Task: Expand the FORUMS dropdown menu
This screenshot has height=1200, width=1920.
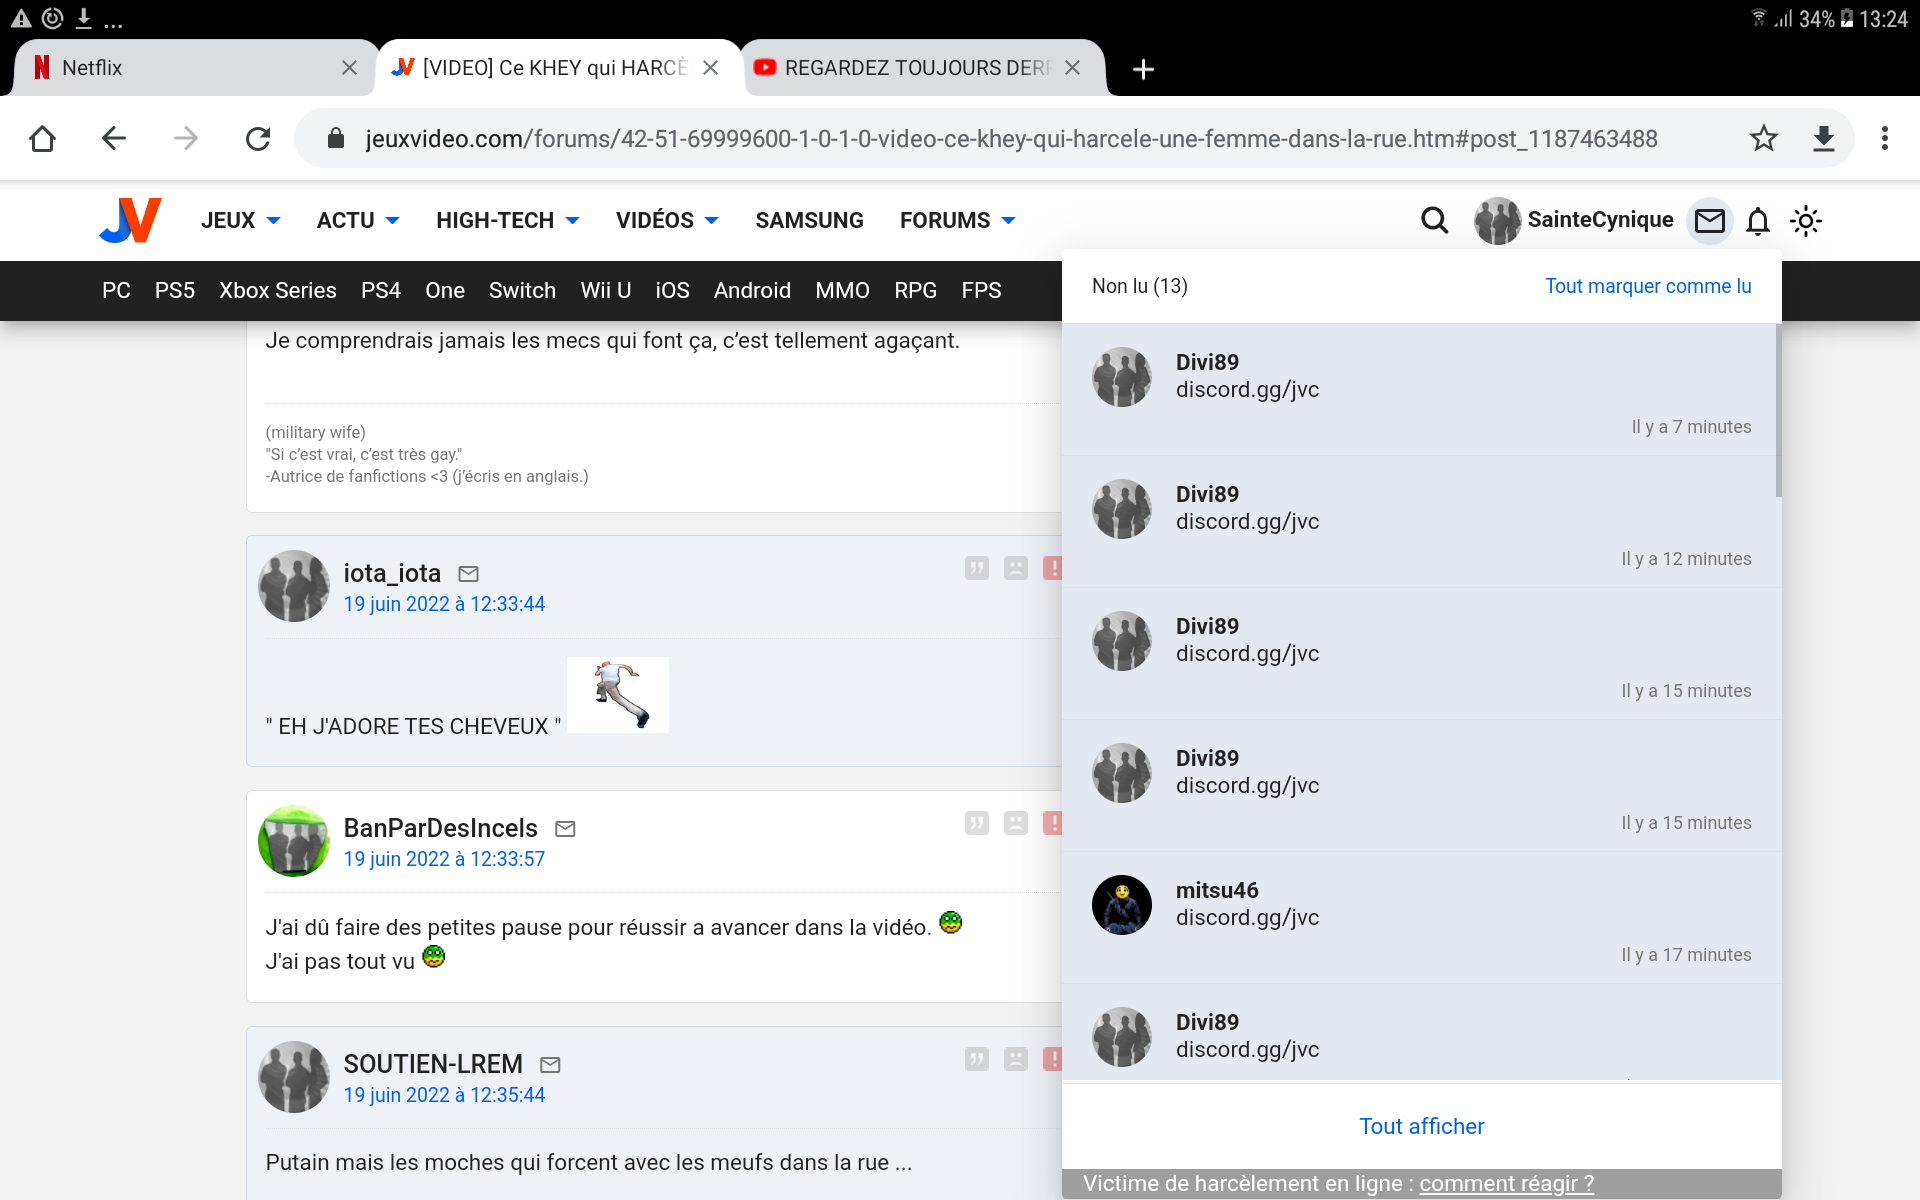Action: coord(957,220)
